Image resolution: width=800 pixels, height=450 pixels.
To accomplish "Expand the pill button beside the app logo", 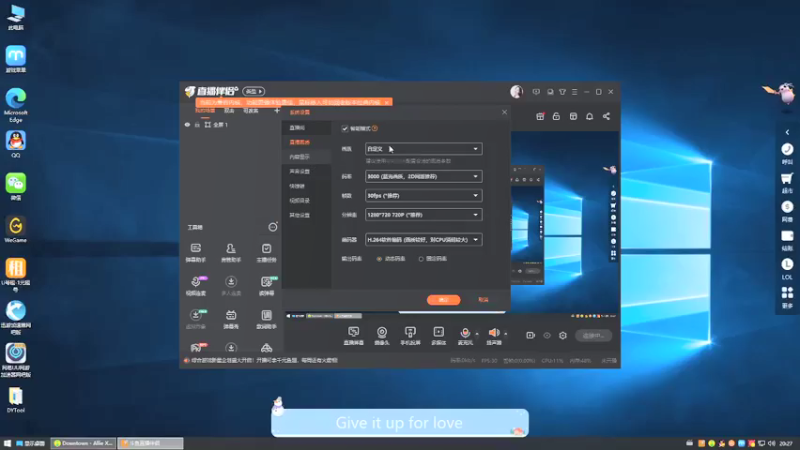I will 254,91.
